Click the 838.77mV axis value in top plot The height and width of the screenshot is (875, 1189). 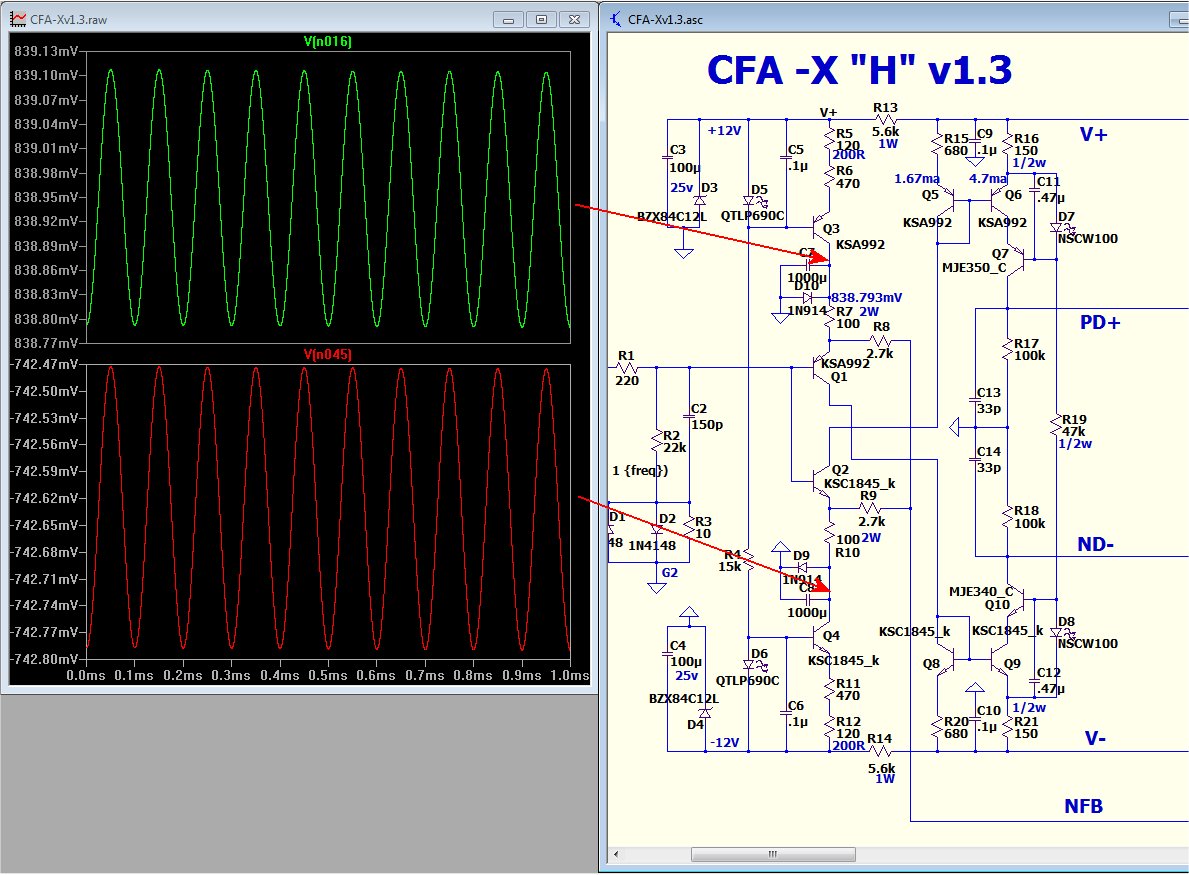(45, 343)
